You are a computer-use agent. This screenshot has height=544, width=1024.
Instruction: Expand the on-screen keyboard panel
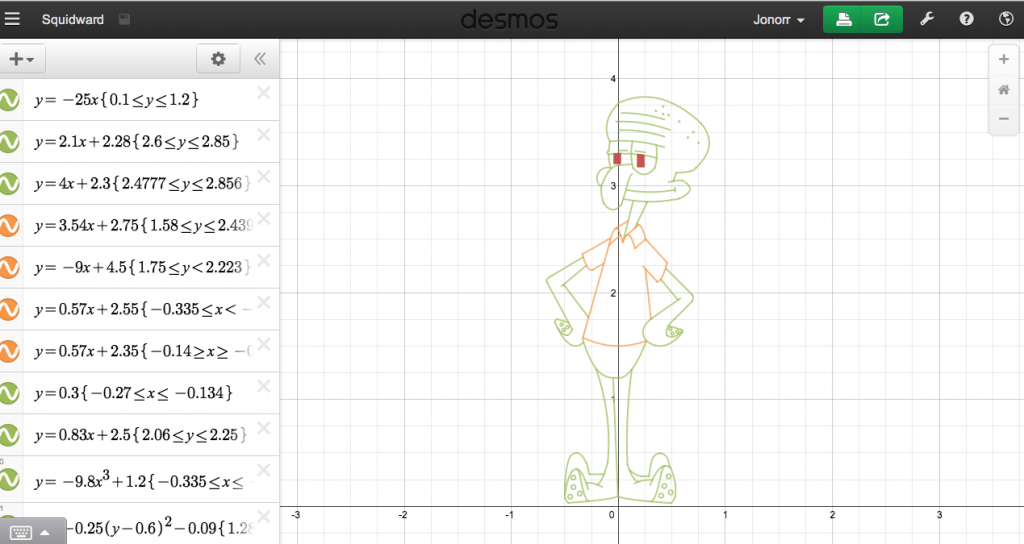(33, 531)
